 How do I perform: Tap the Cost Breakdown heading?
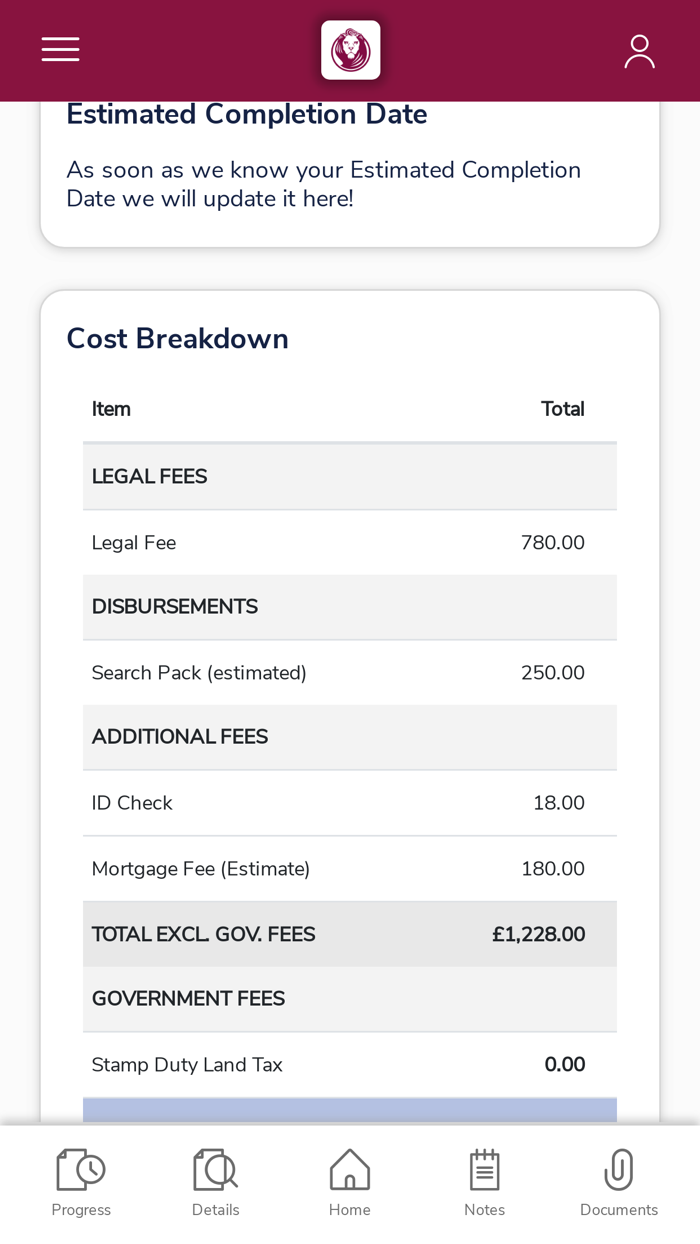coord(178,339)
